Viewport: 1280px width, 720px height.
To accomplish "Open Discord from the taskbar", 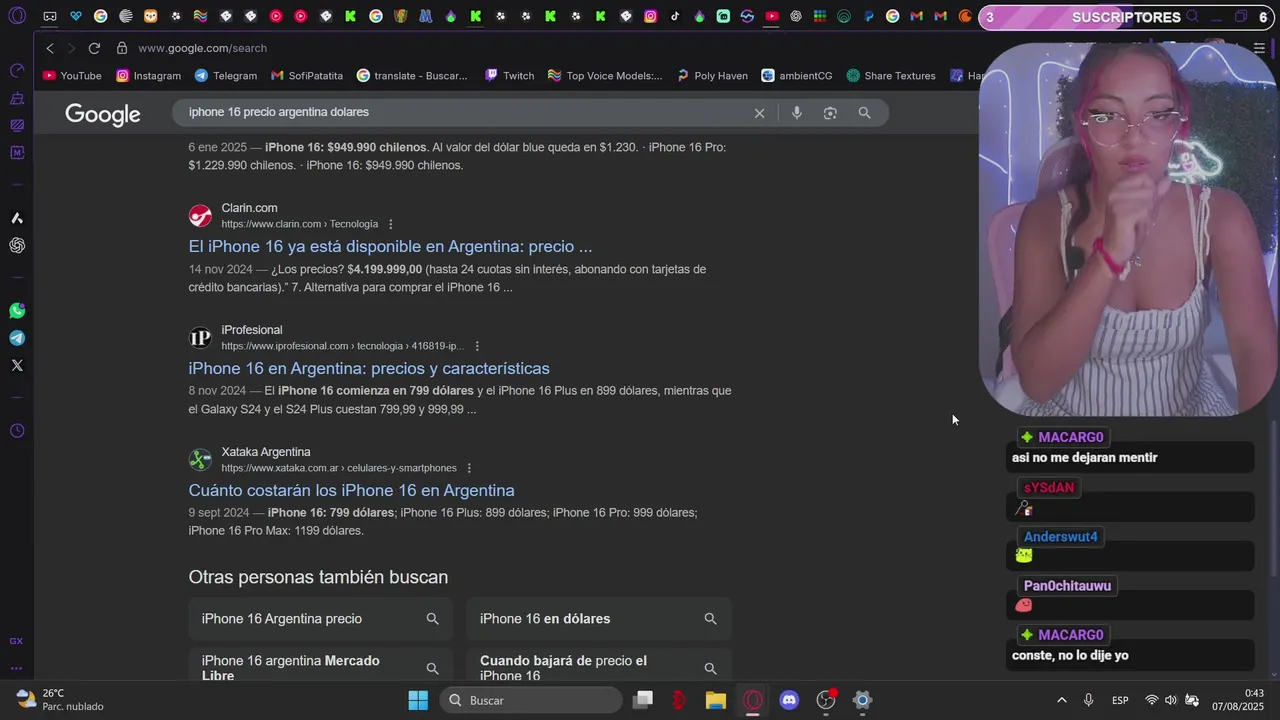I will coord(789,700).
